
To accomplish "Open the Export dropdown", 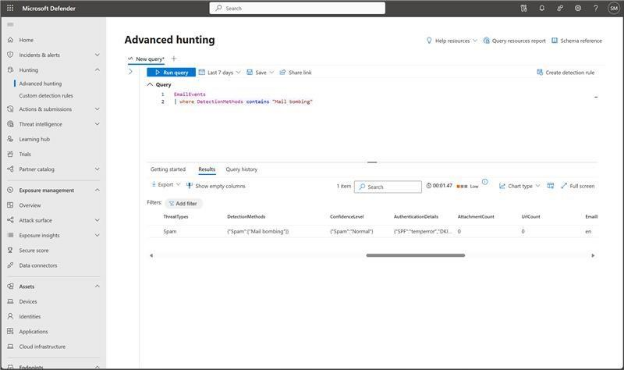I will click(166, 185).
